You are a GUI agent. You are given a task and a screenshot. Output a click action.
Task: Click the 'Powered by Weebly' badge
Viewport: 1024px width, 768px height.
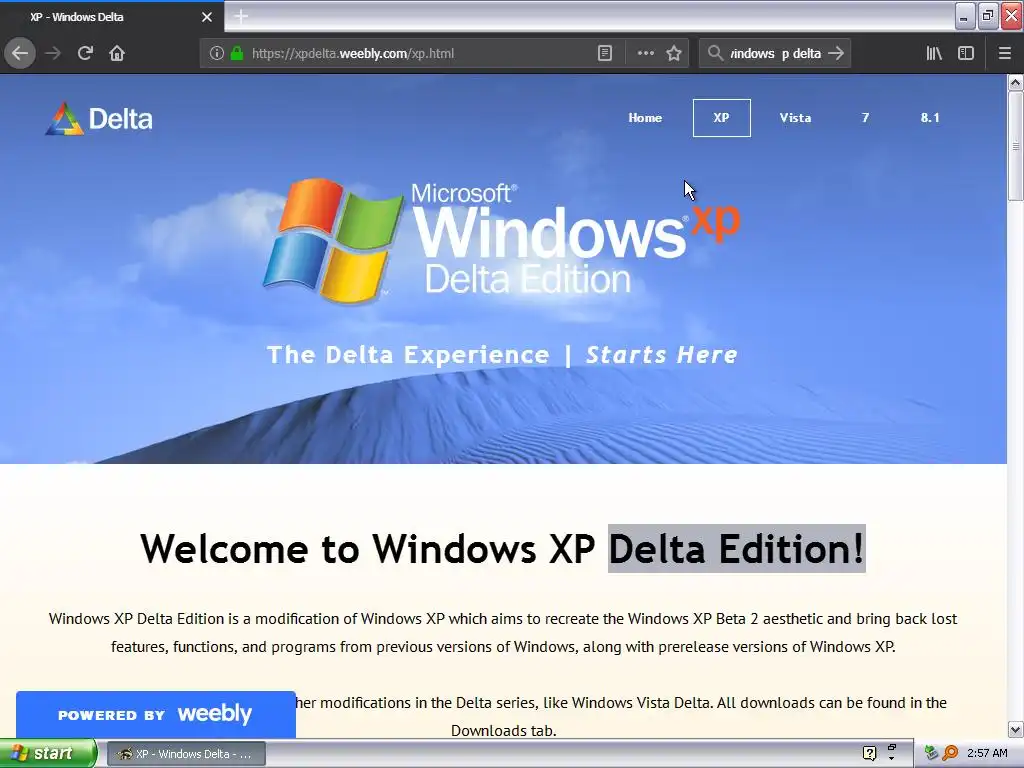click(x=155, y=714)
